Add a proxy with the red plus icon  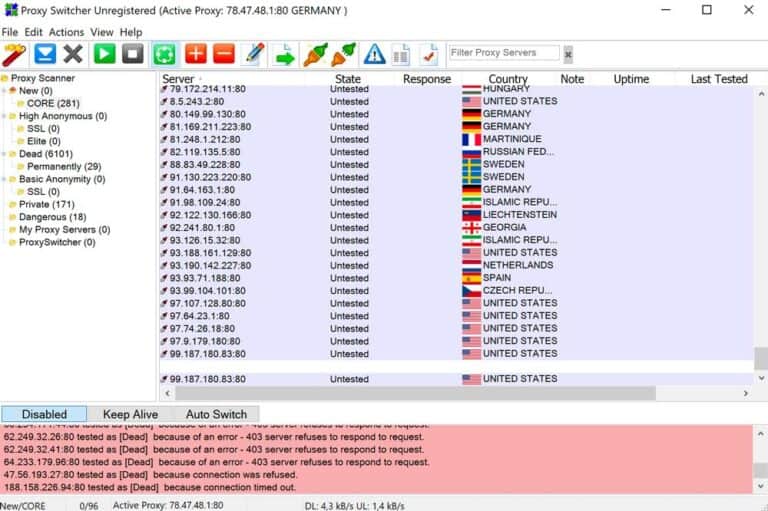196,54
